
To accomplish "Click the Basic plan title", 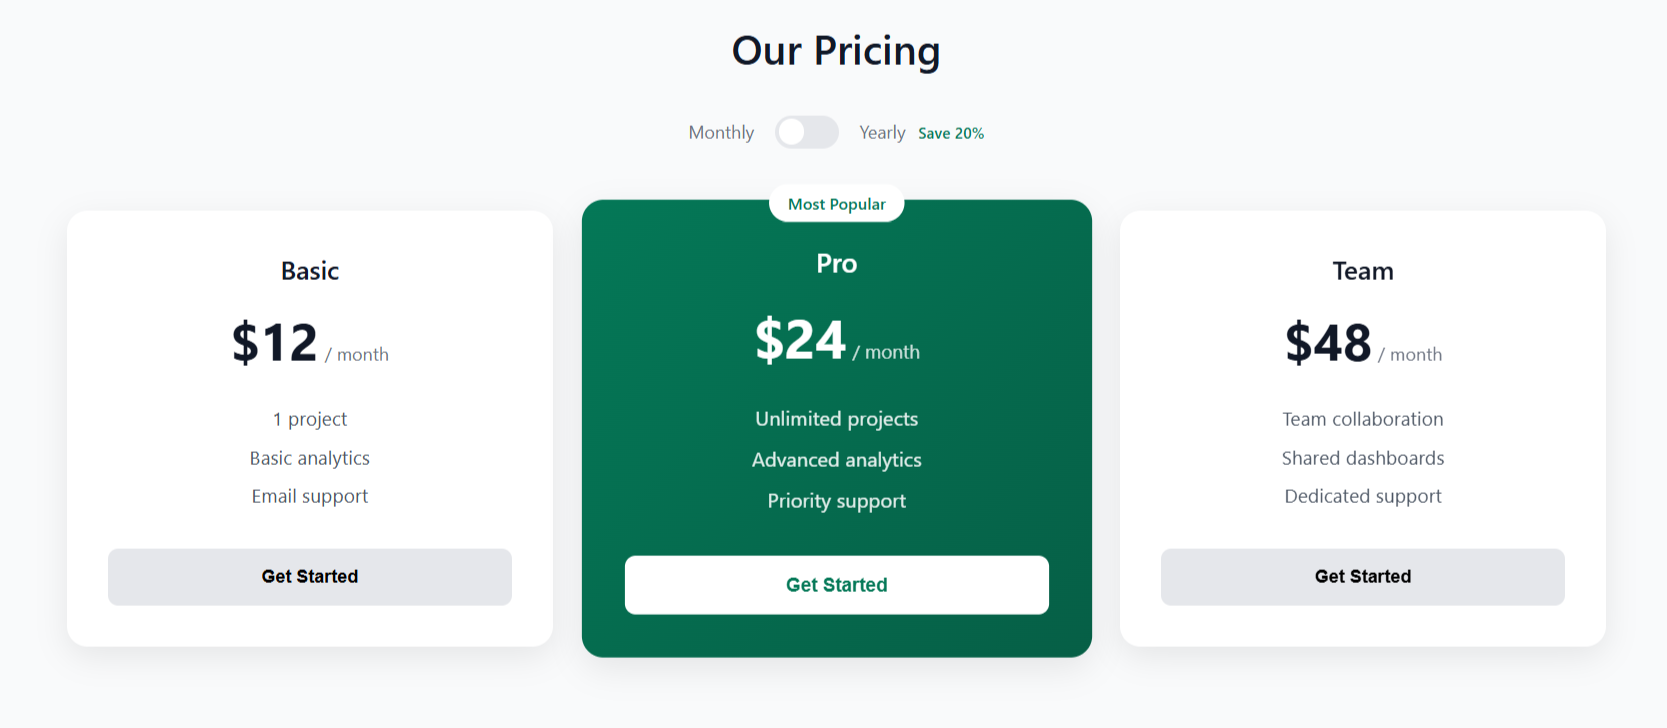I will (309, 270).
